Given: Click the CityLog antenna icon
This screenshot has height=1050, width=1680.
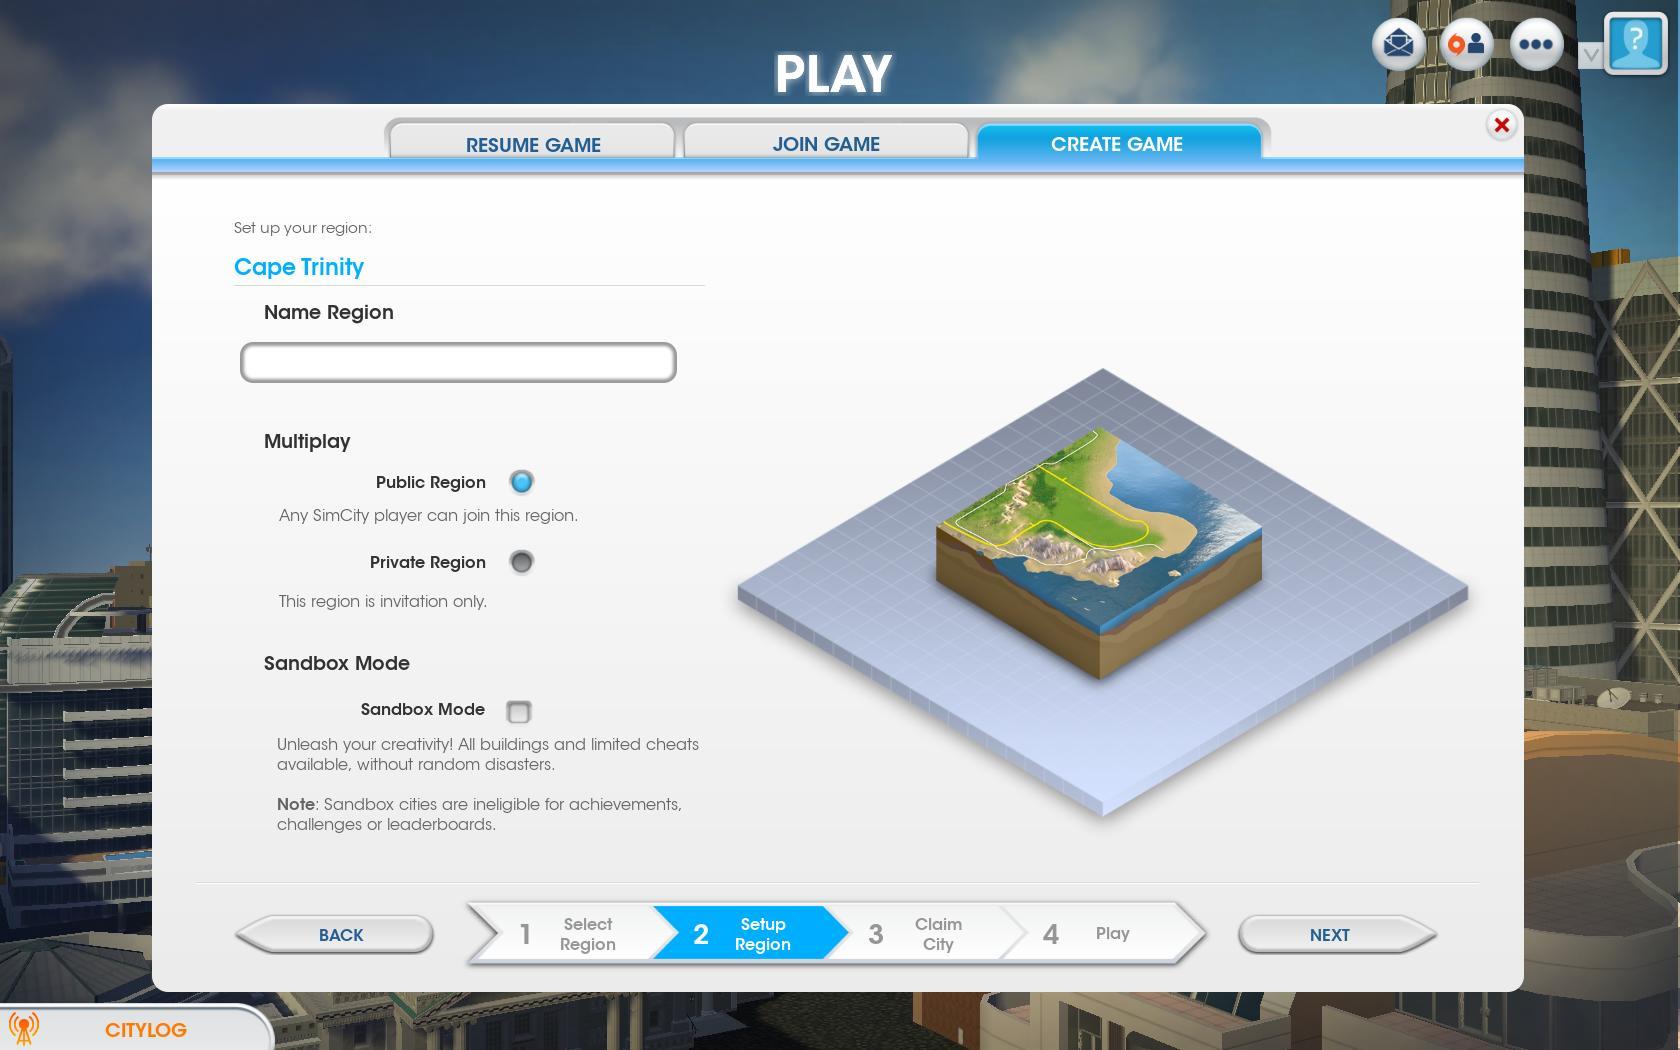Looking at the screenshot, I should 24,1029.
